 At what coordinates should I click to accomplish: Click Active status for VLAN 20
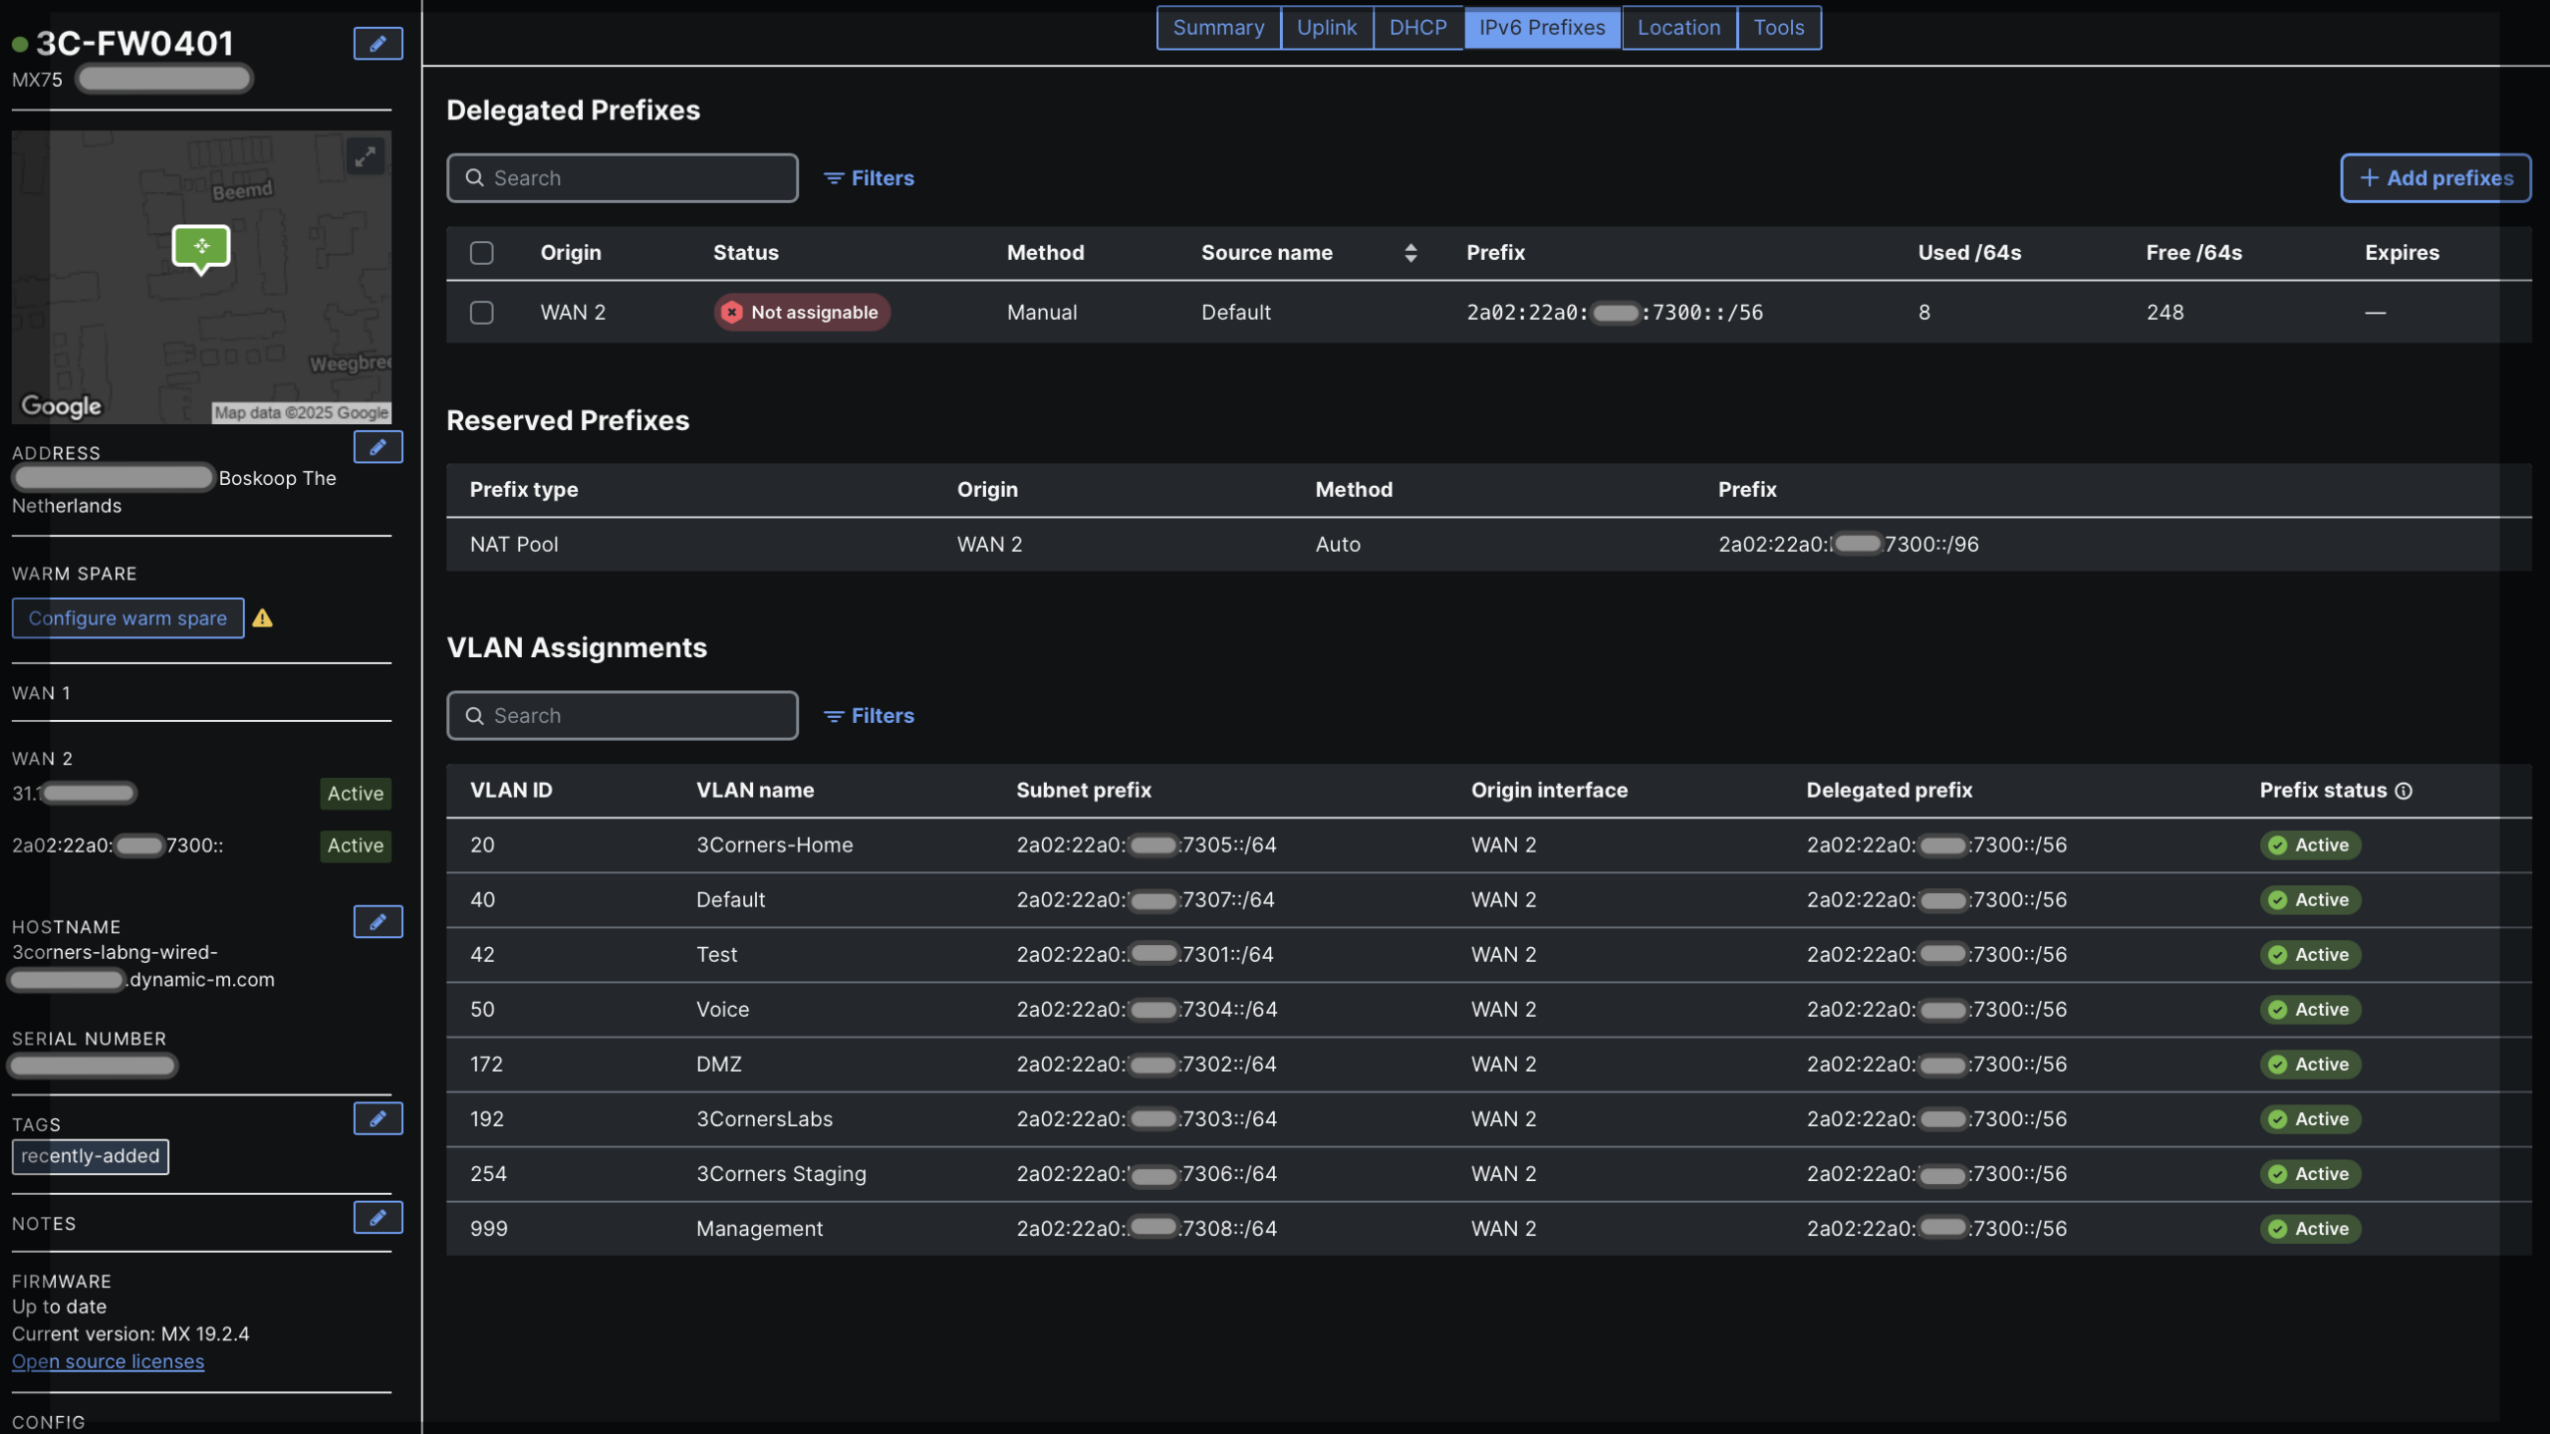2309,845
